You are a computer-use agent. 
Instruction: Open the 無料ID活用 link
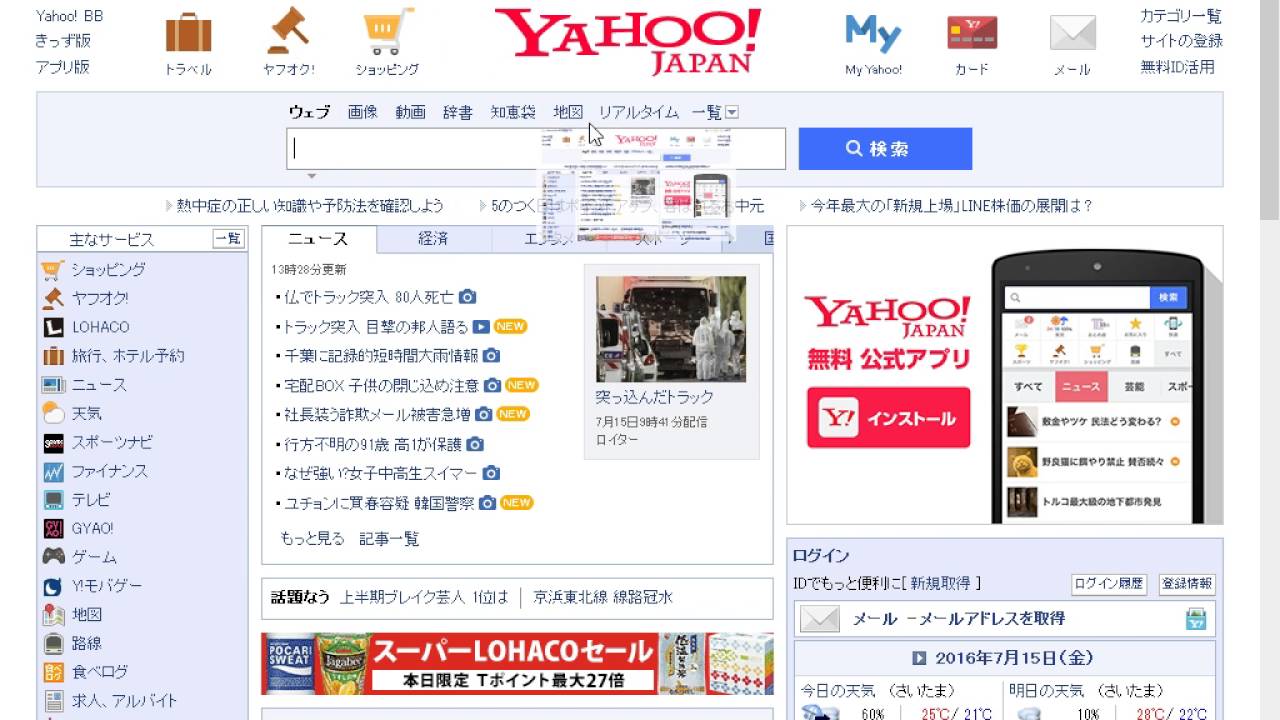(1177, 67)
